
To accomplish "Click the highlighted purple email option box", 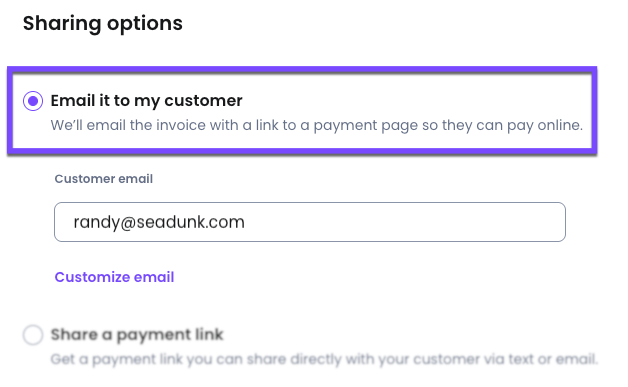I will [x=302, y=111].
